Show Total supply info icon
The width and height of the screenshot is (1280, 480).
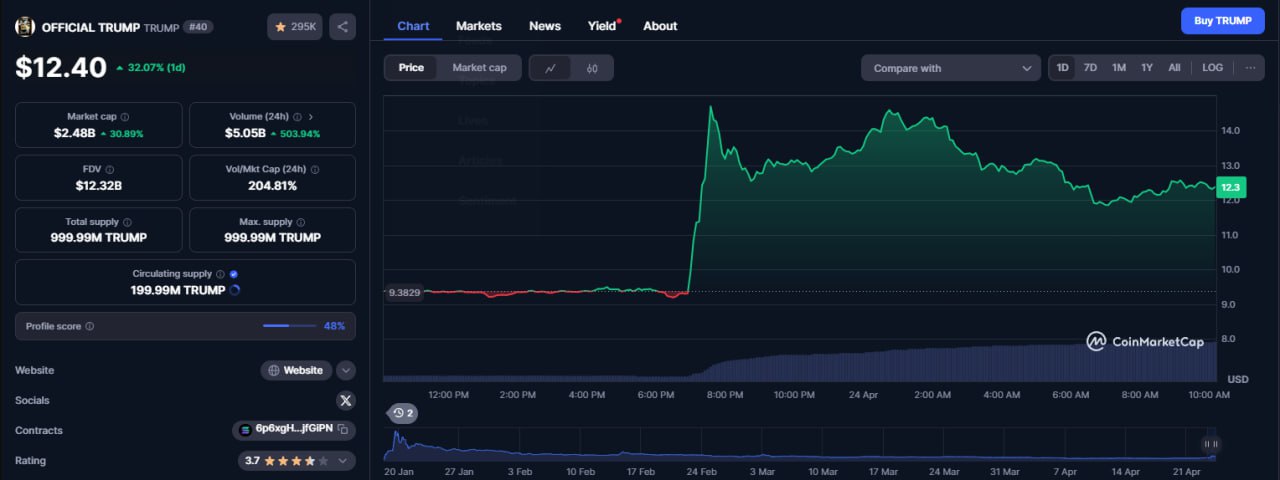pos(127,222)
